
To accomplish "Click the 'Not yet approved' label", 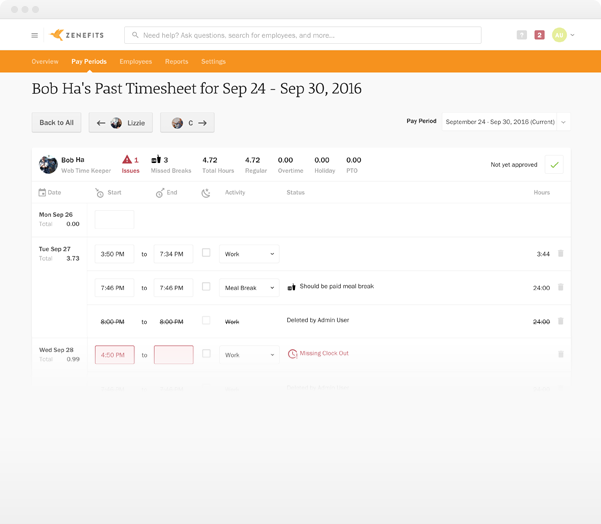I will pos(514,164).
